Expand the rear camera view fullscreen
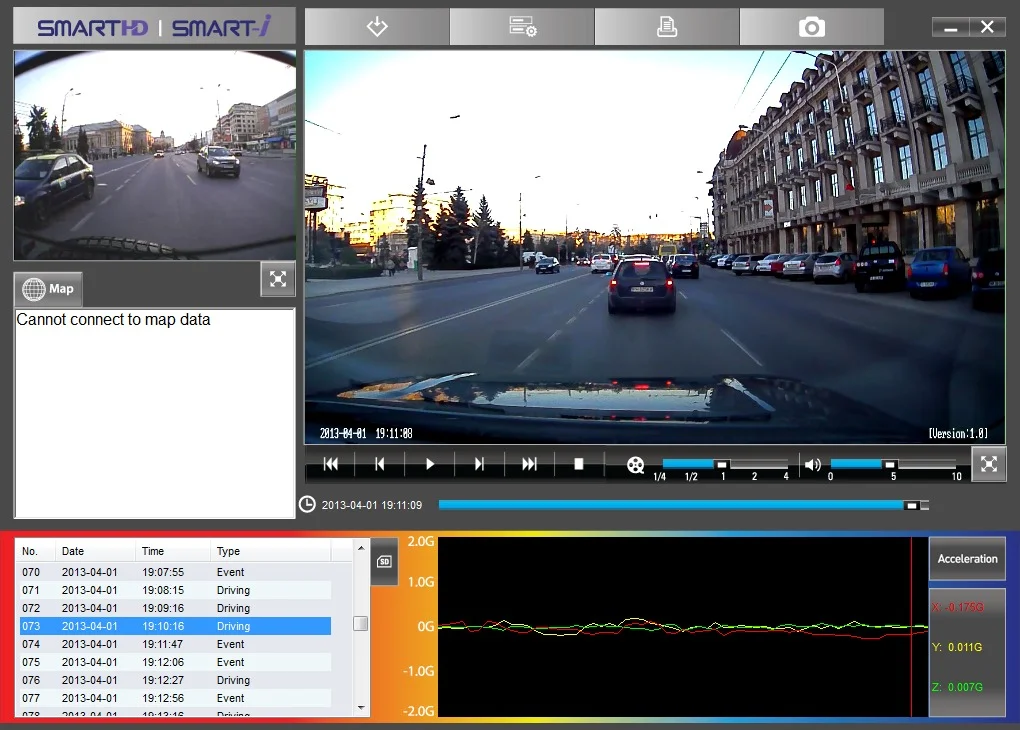 tap(278, 279)
